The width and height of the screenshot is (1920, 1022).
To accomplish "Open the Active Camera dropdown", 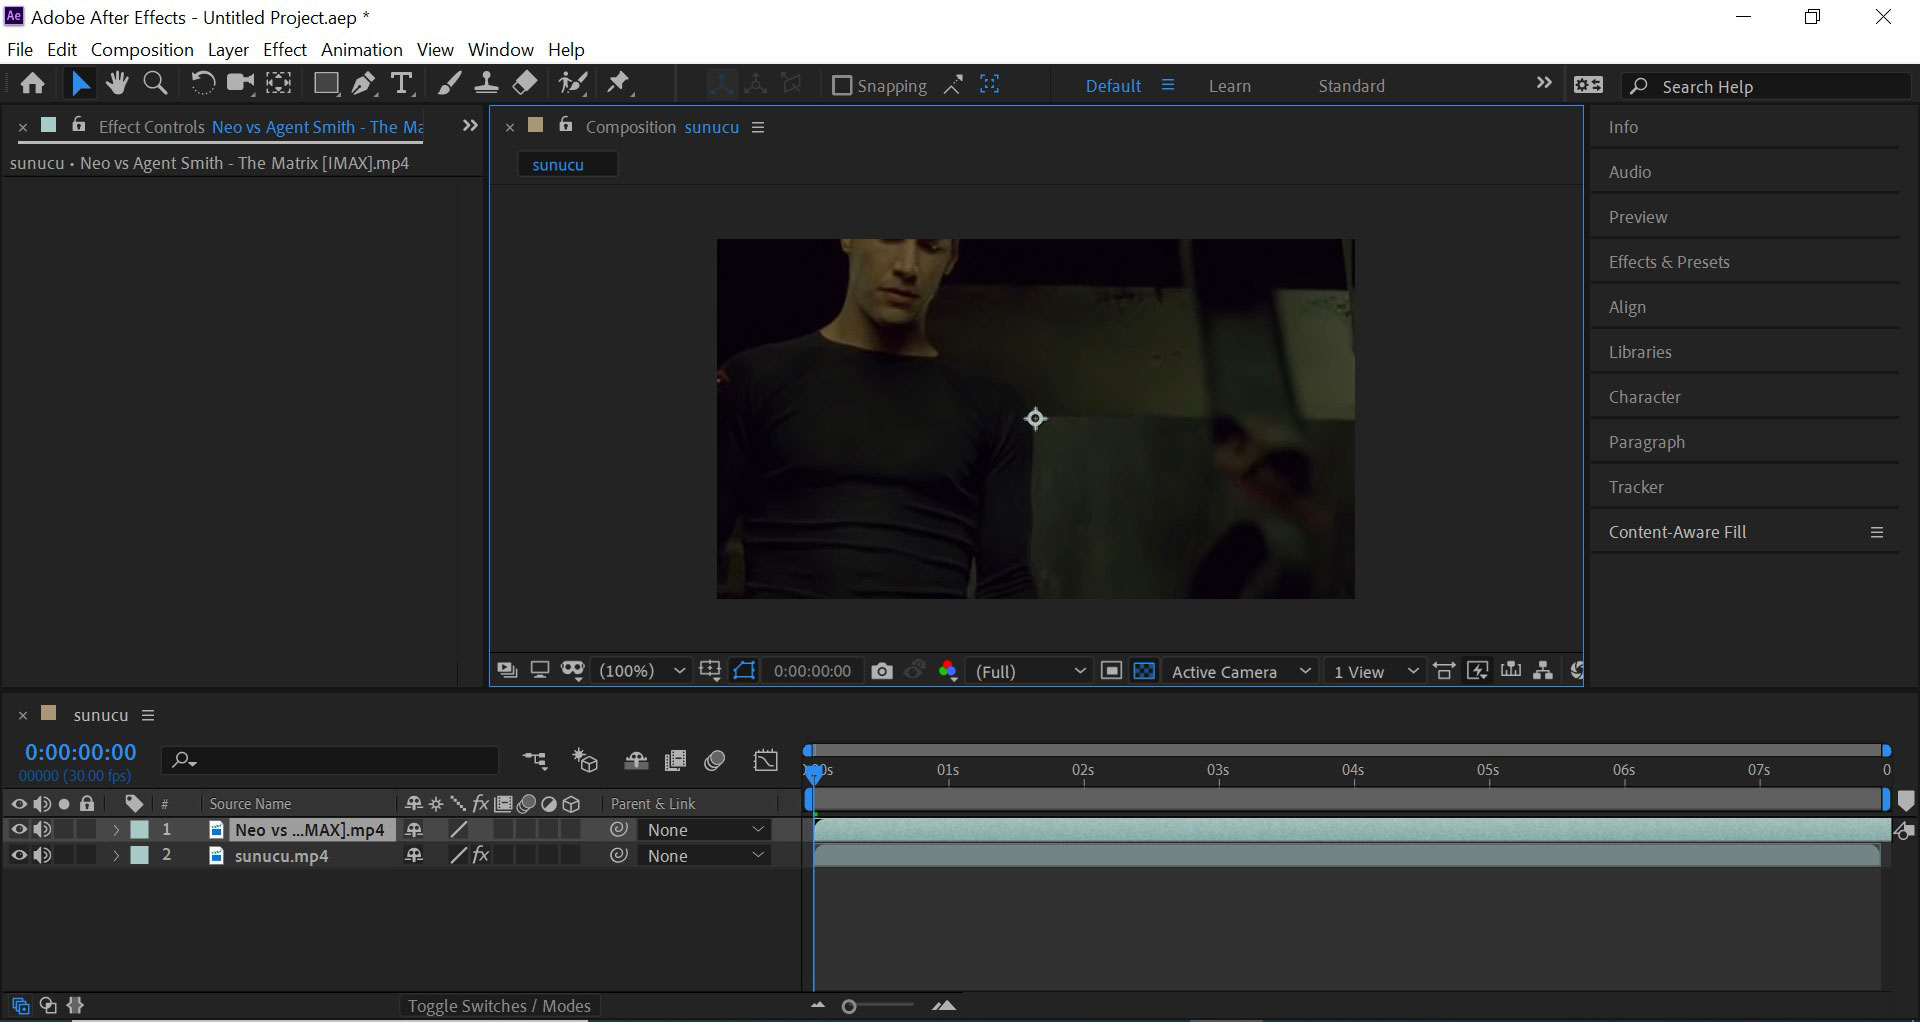I will tap(1240, 671).
